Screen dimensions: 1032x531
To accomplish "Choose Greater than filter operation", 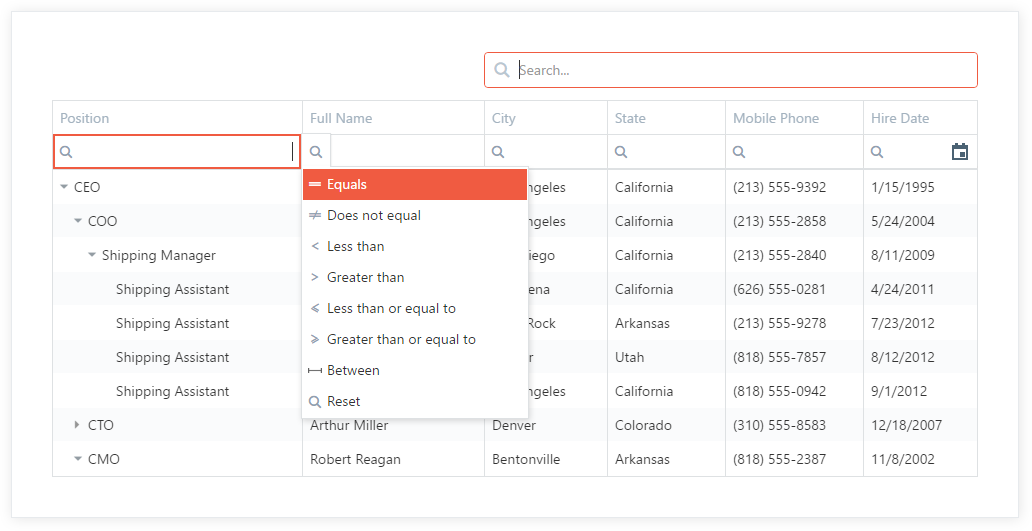I will (415, 278).
